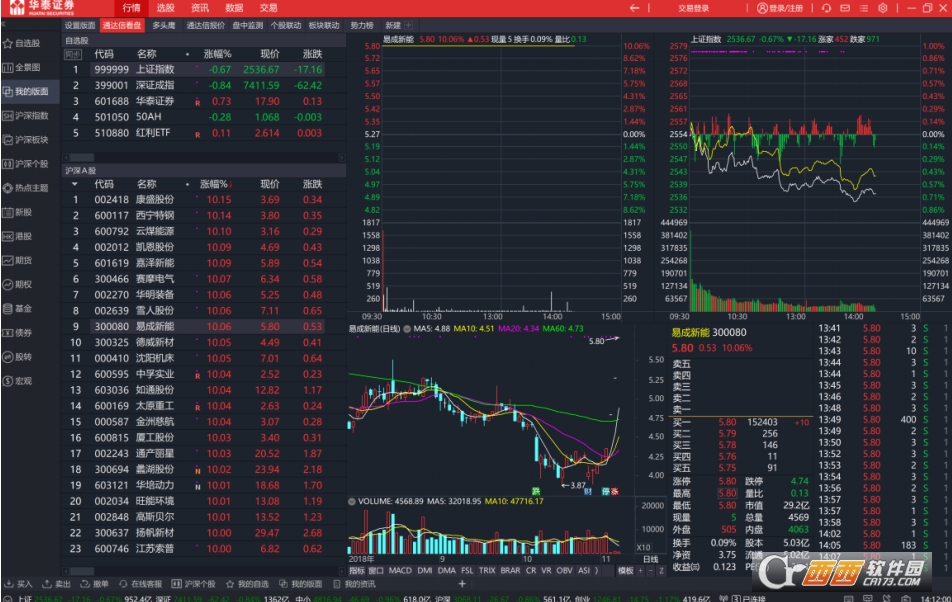Open the mail message icon
The height and width of the screenshot is (602, 952).
coord(845,8)
